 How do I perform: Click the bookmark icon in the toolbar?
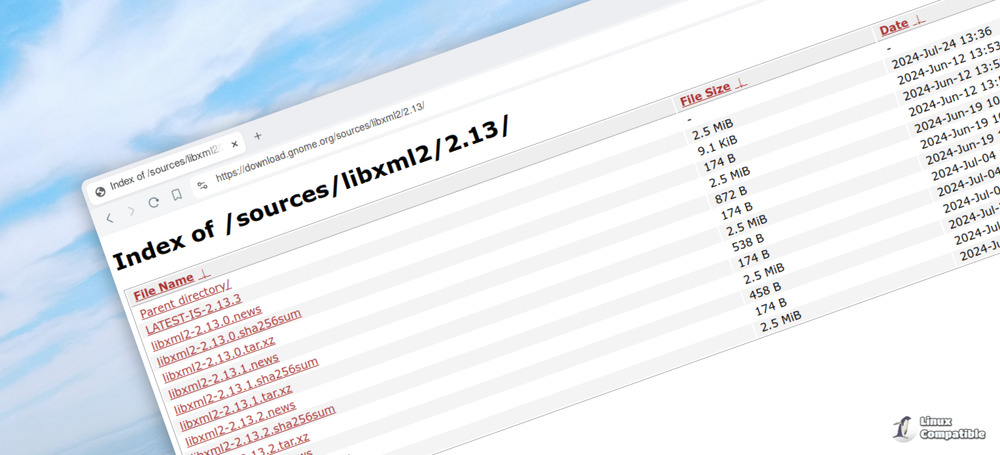click(x=175, y=195)
